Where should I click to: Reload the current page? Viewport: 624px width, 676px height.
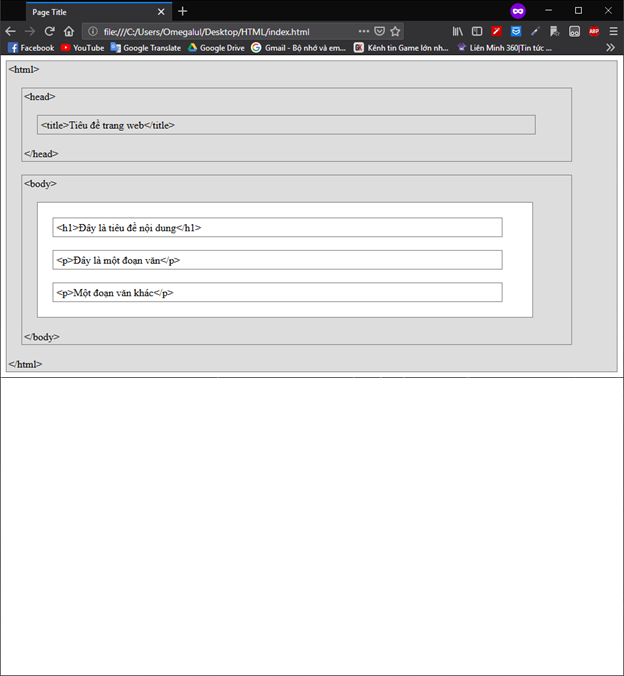49,31
